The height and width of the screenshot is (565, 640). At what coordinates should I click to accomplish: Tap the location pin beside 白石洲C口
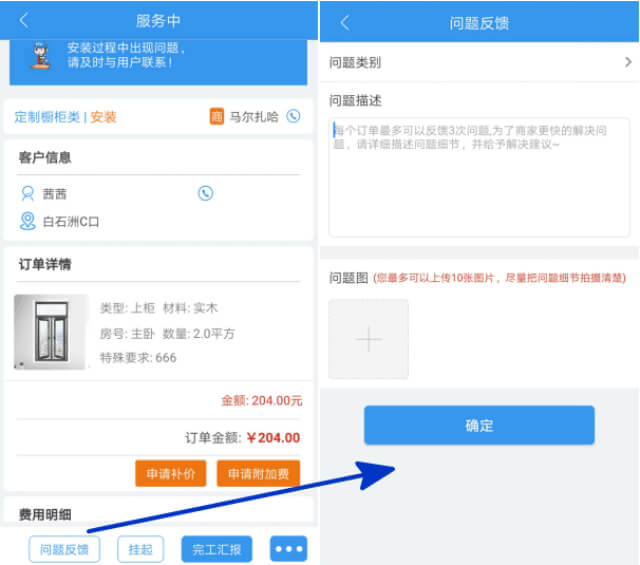(x=28, y=221)
